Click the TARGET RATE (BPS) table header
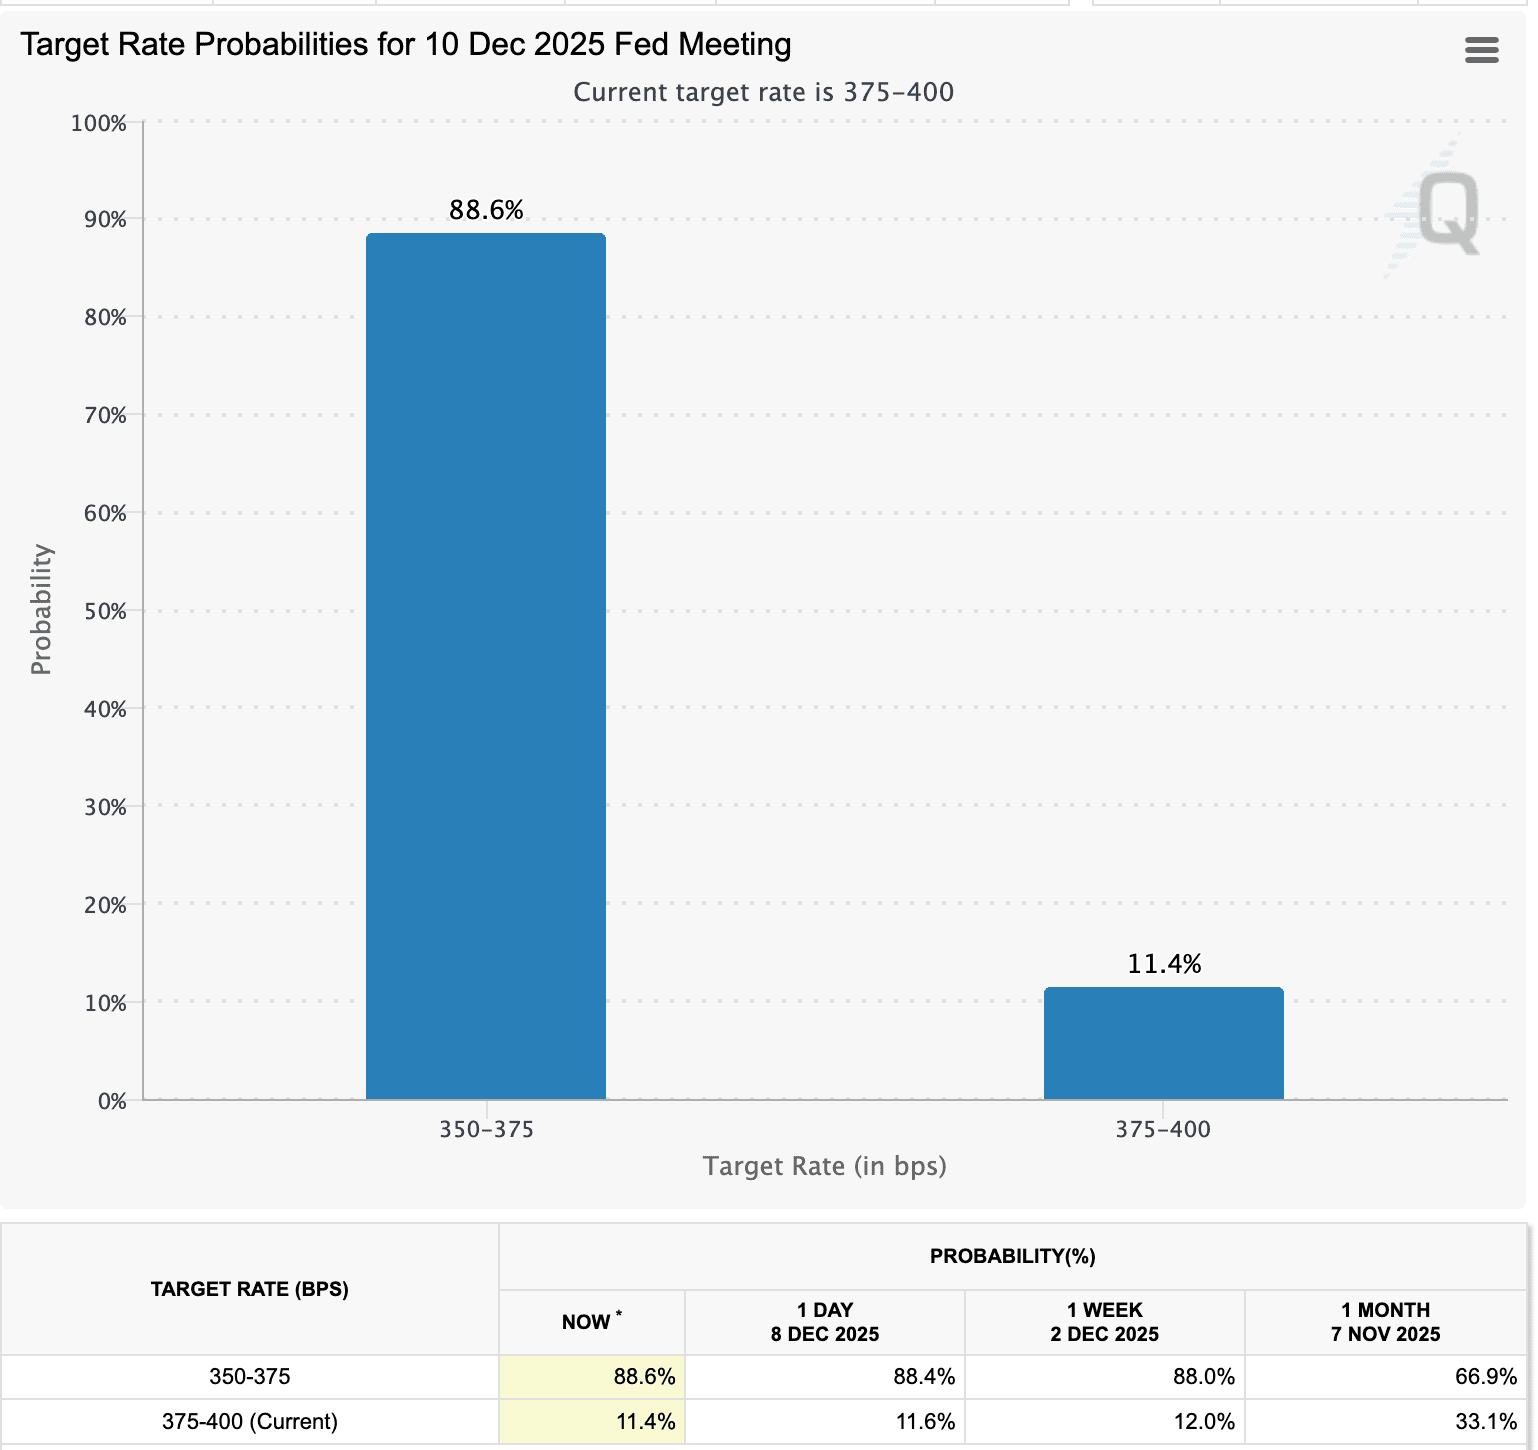This screenshot has height=1450, width=1538. coord(250,1289)
